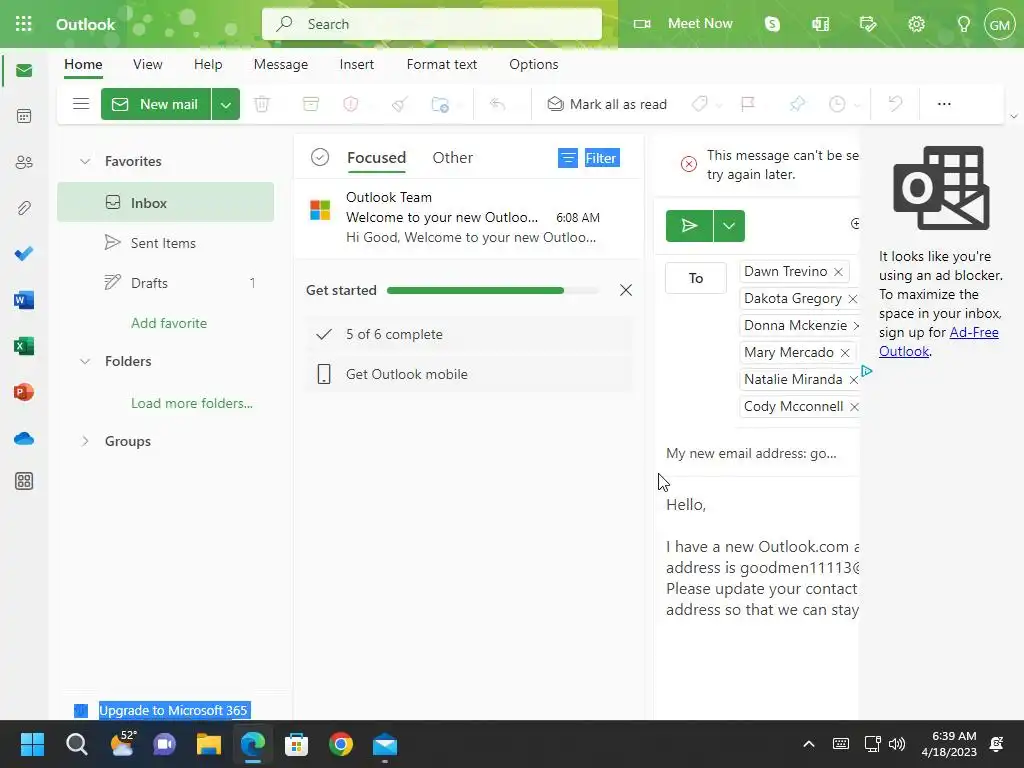Open Sent Items folder

click(x=165, y=243)
